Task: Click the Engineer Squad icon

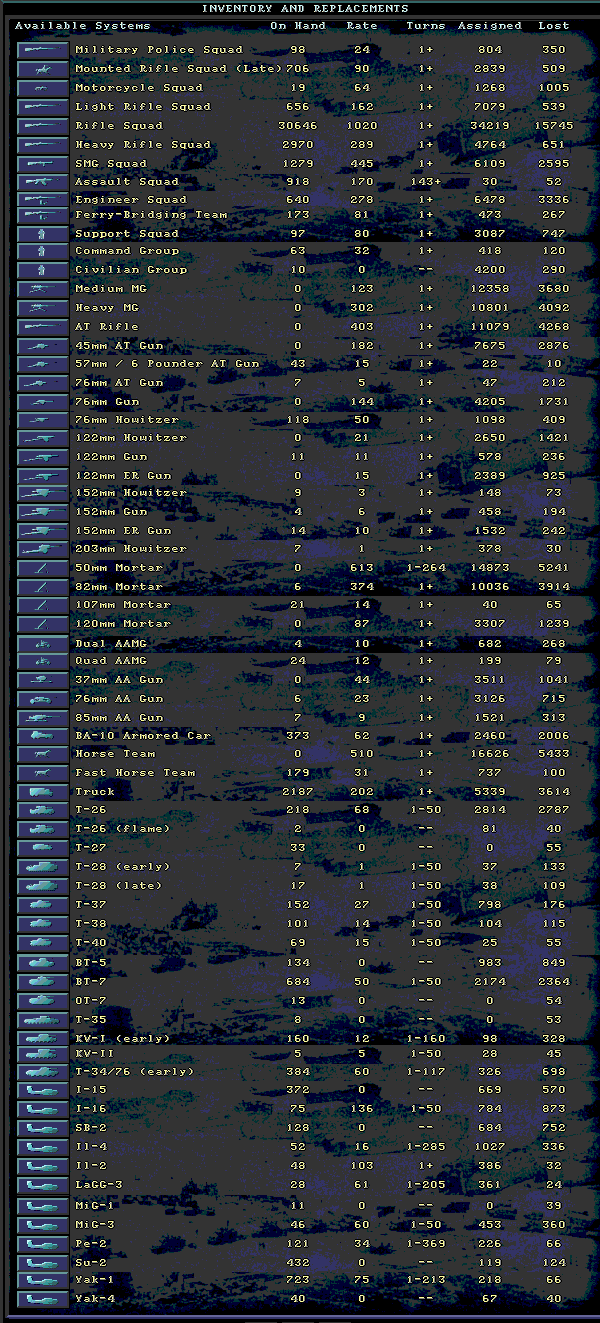Action: [43, 200]
